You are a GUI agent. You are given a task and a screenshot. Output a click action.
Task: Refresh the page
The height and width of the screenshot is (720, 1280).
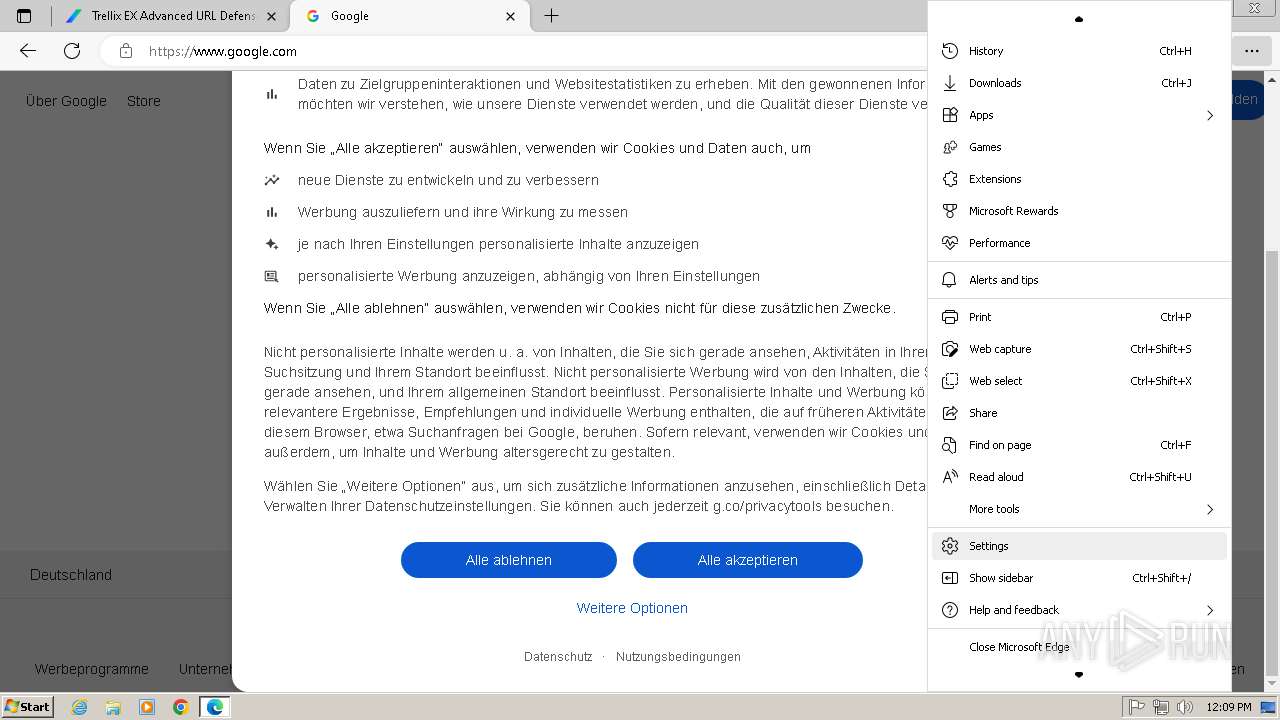[x=72, y=51]
